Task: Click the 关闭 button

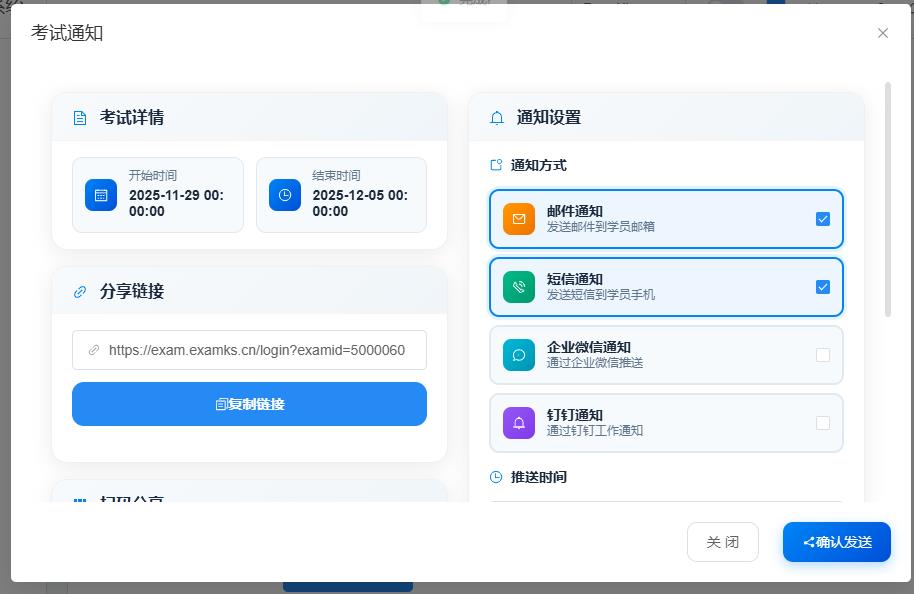Action: (722, 542)
